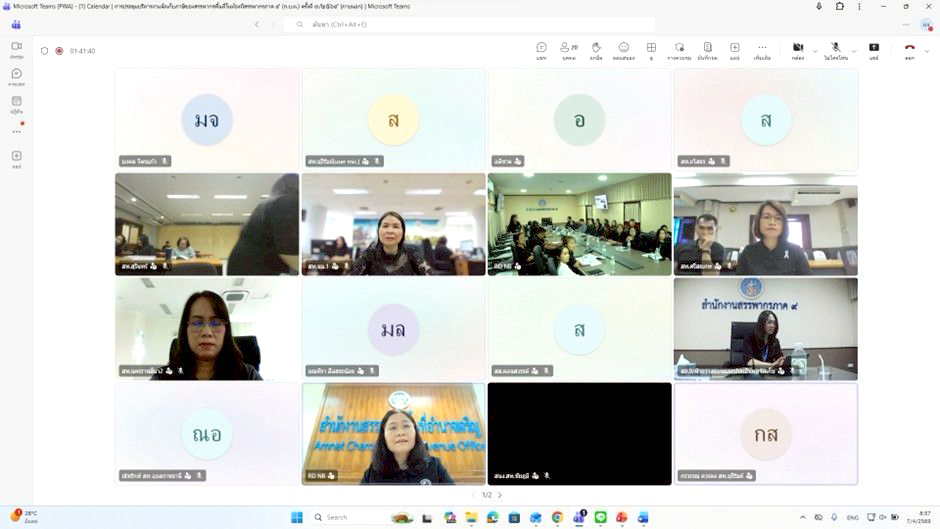The image size is (940, 529).
Task: Open the View layout options
Action: 651,50
